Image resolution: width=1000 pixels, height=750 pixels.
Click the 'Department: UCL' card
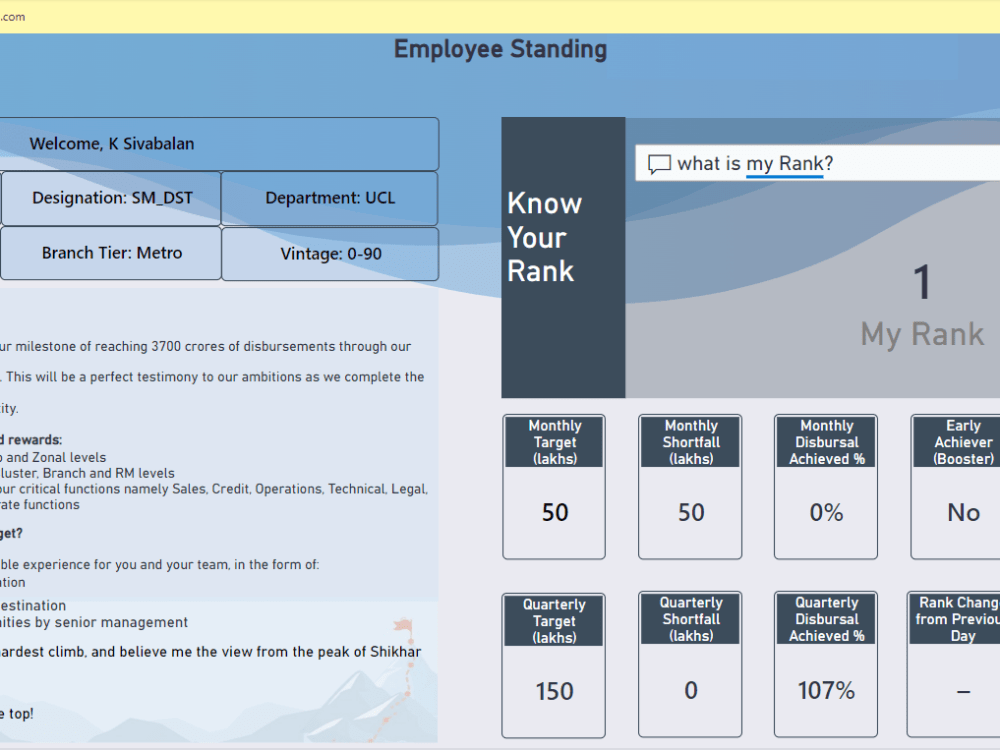(x=330, y=198)
